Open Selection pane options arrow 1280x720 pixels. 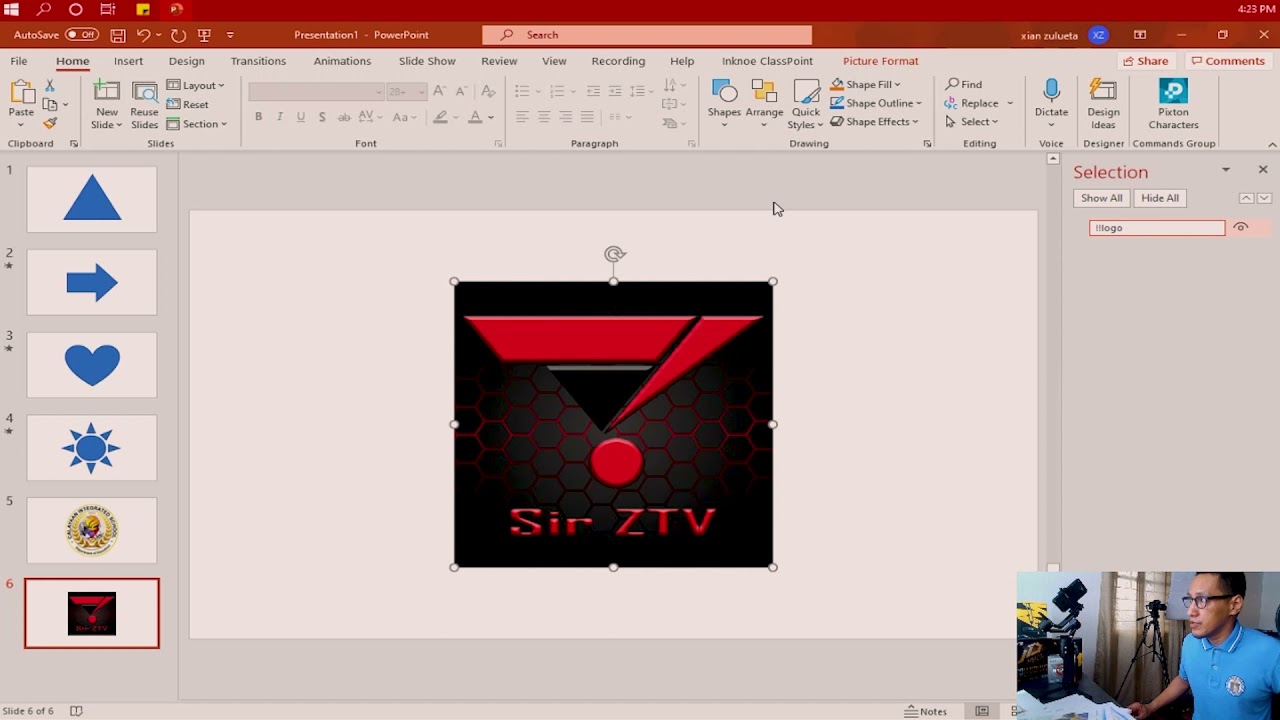pos(1226,171)
